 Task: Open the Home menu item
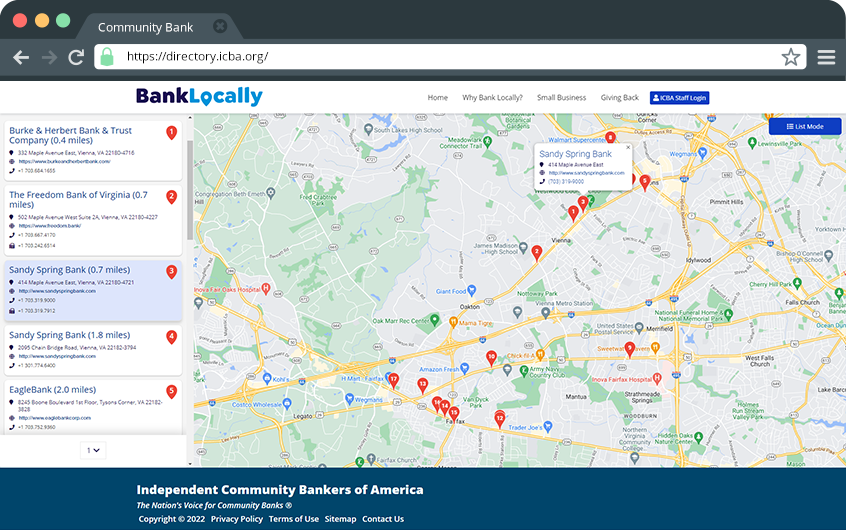pos(438,98)
